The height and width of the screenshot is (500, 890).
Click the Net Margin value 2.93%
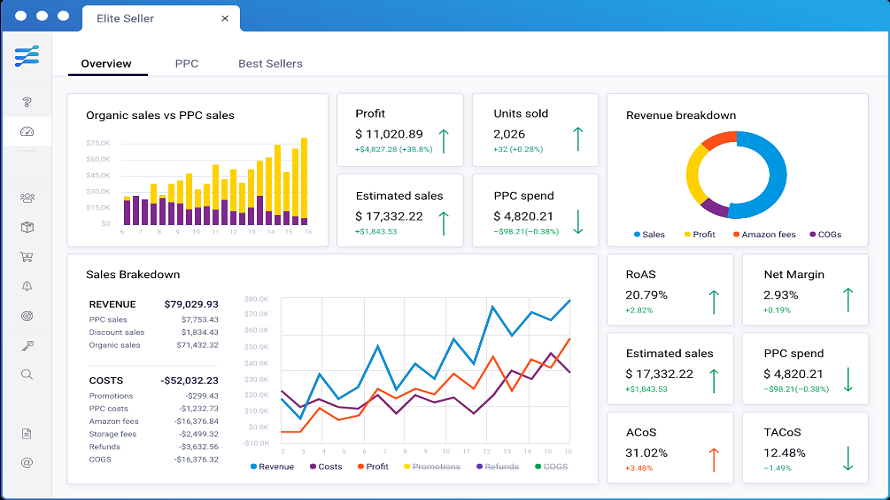(x=780, y=295)
